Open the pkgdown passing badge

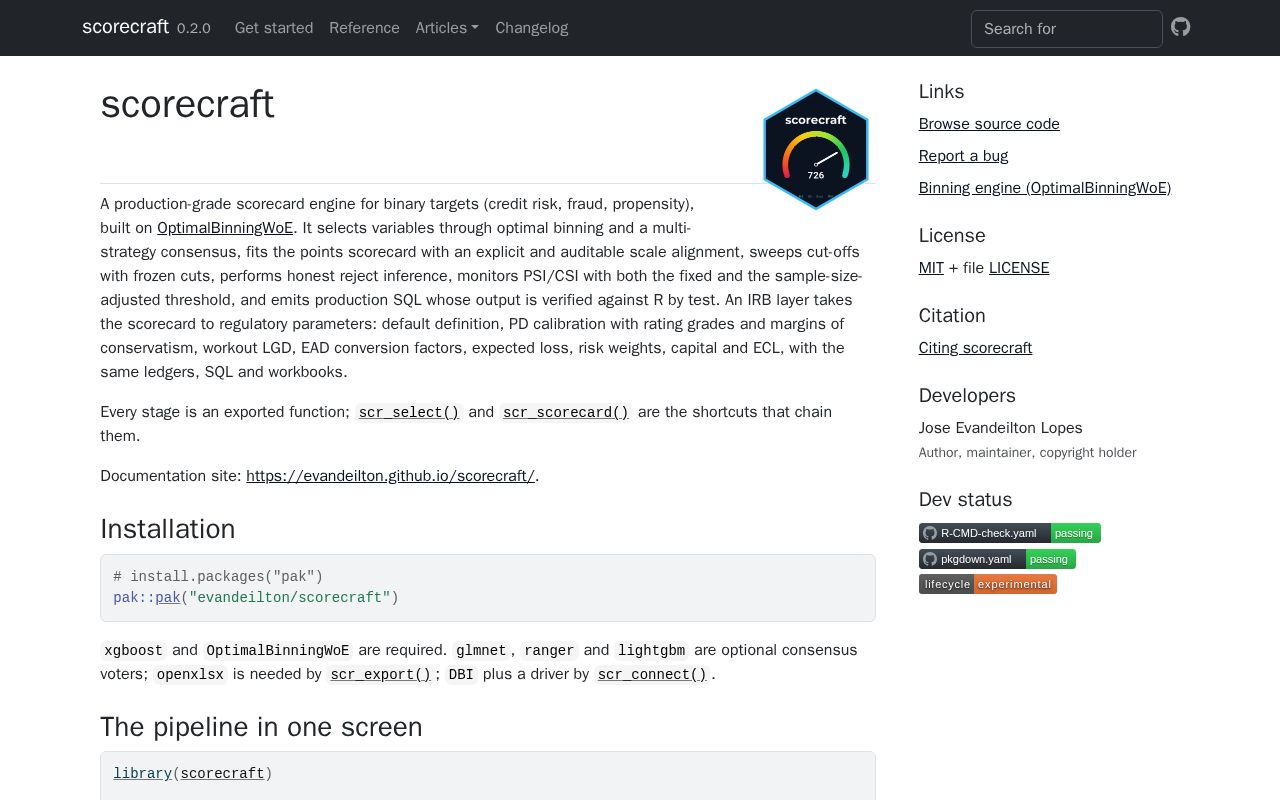coord(997,559)
